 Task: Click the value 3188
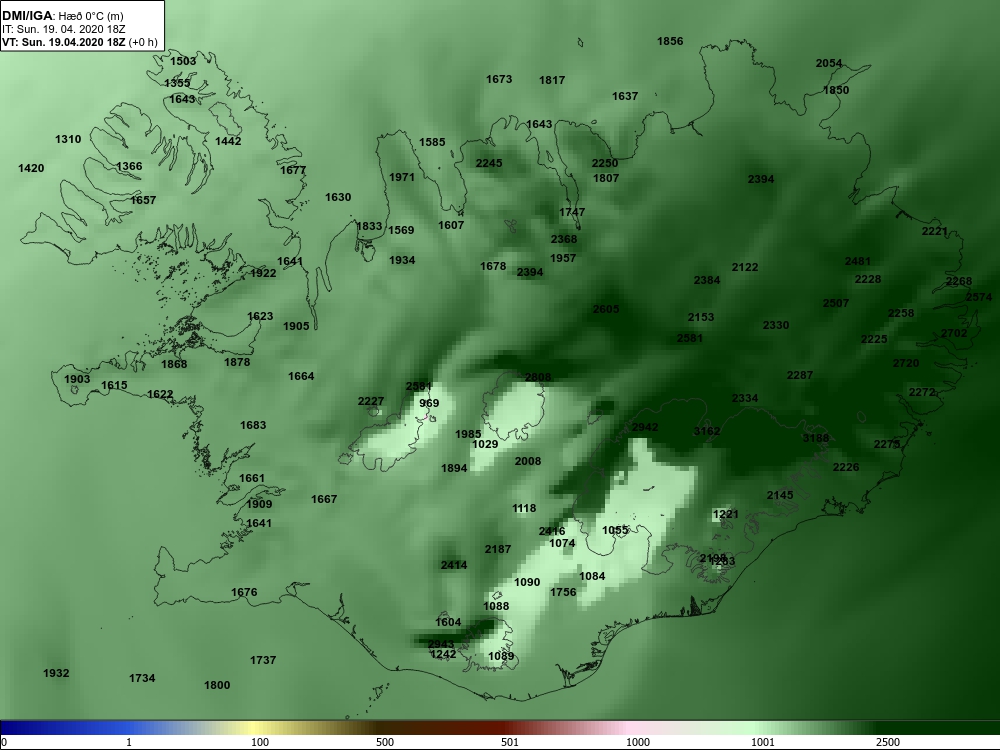pyautogui.click(x=815, y=438)
